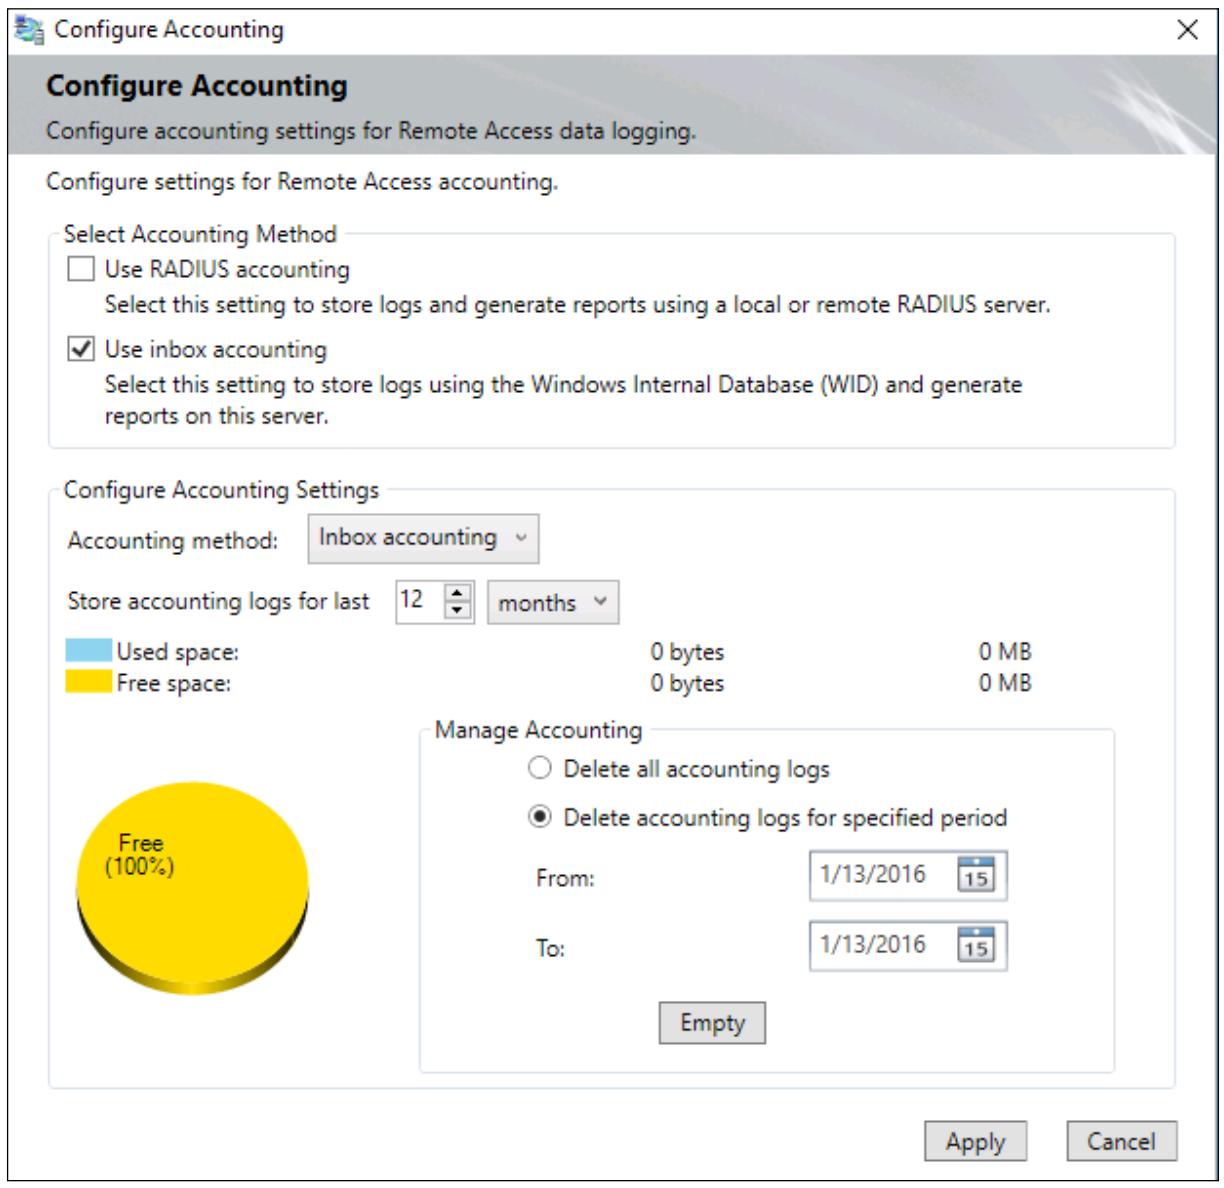The height and width of the screenshot is (1188, 1224).
Task: Apply the accounting settings
Action: (x=975, y=1142)
